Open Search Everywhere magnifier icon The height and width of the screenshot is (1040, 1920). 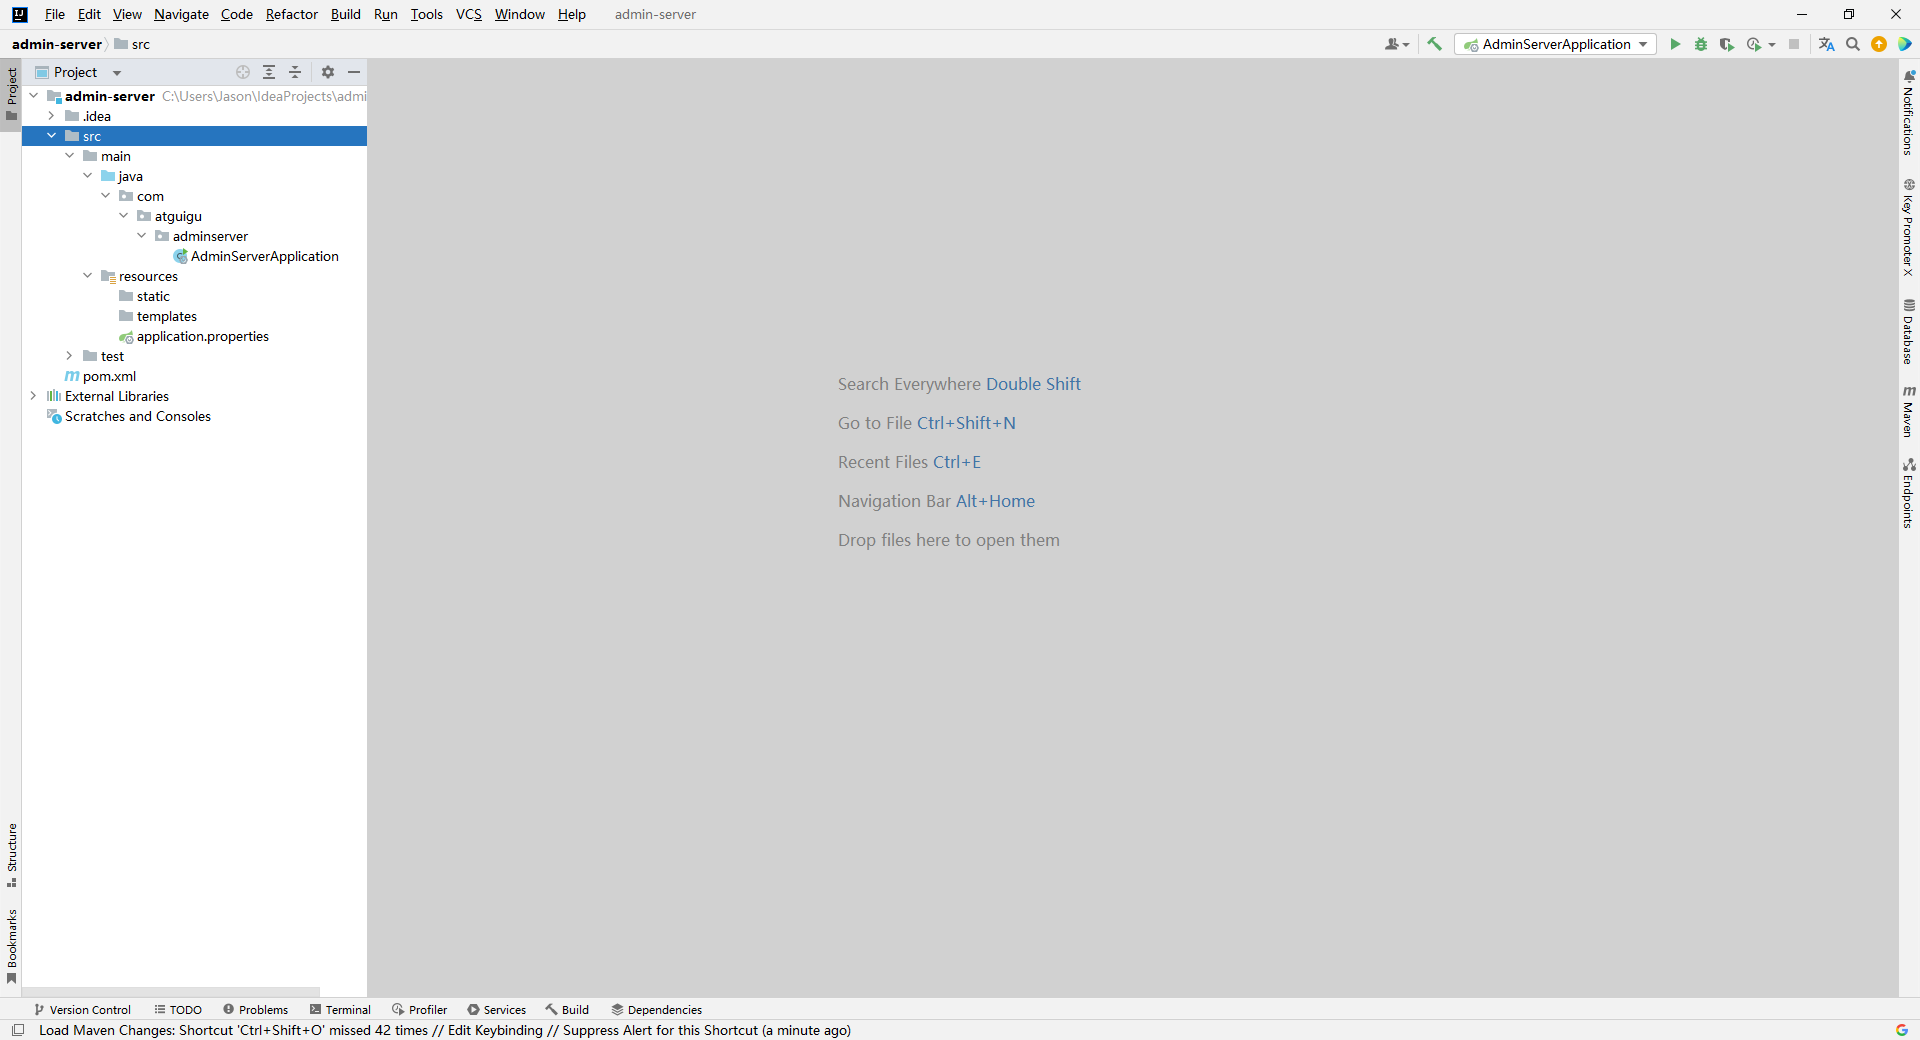point(1853,44)
